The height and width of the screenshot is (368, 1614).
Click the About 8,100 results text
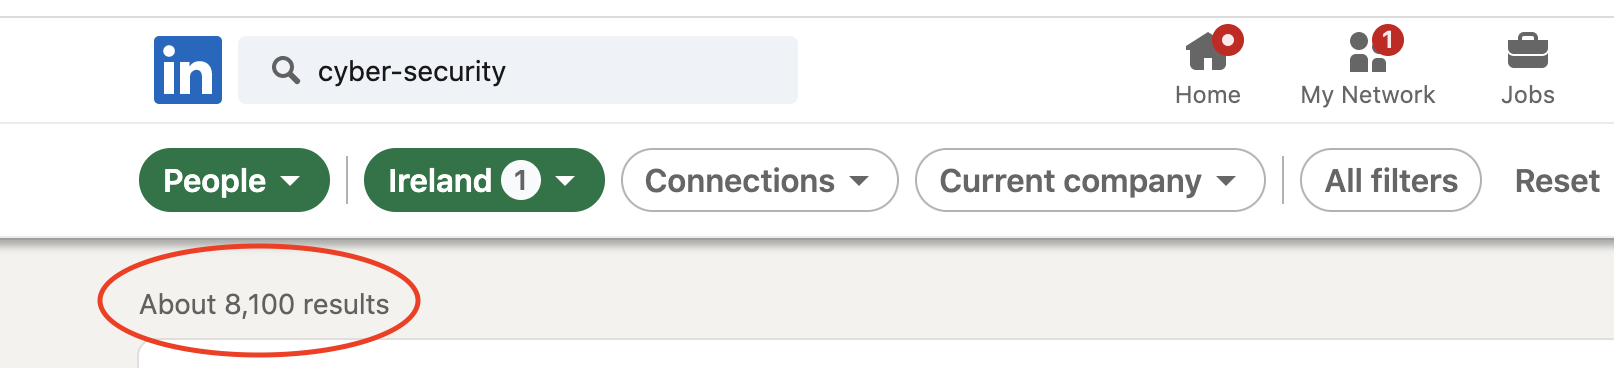tap(264, 304)
